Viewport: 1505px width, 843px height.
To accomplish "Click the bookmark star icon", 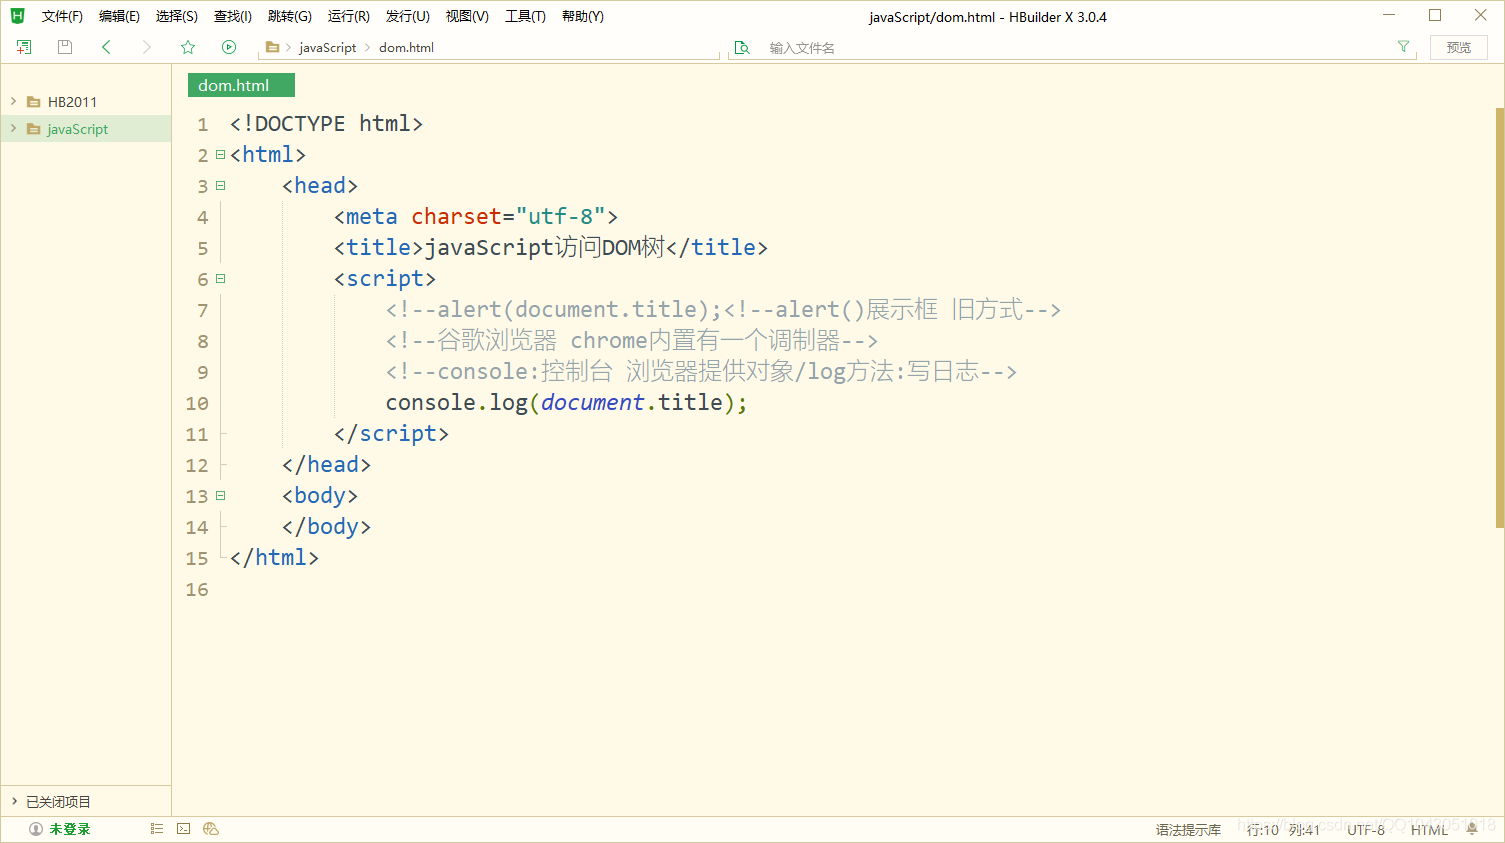I will tap(188, 47).
